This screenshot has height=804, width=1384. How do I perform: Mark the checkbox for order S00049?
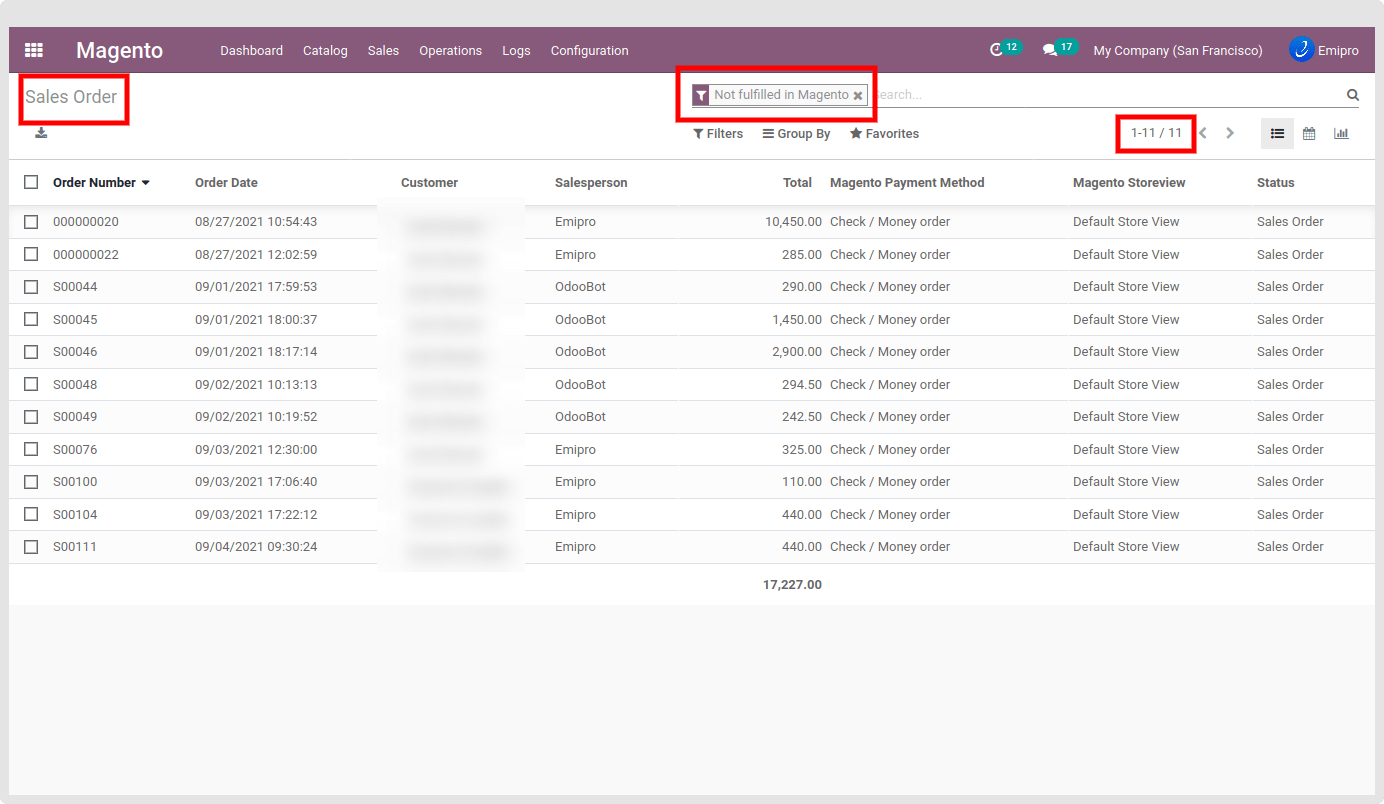(31, 417)
